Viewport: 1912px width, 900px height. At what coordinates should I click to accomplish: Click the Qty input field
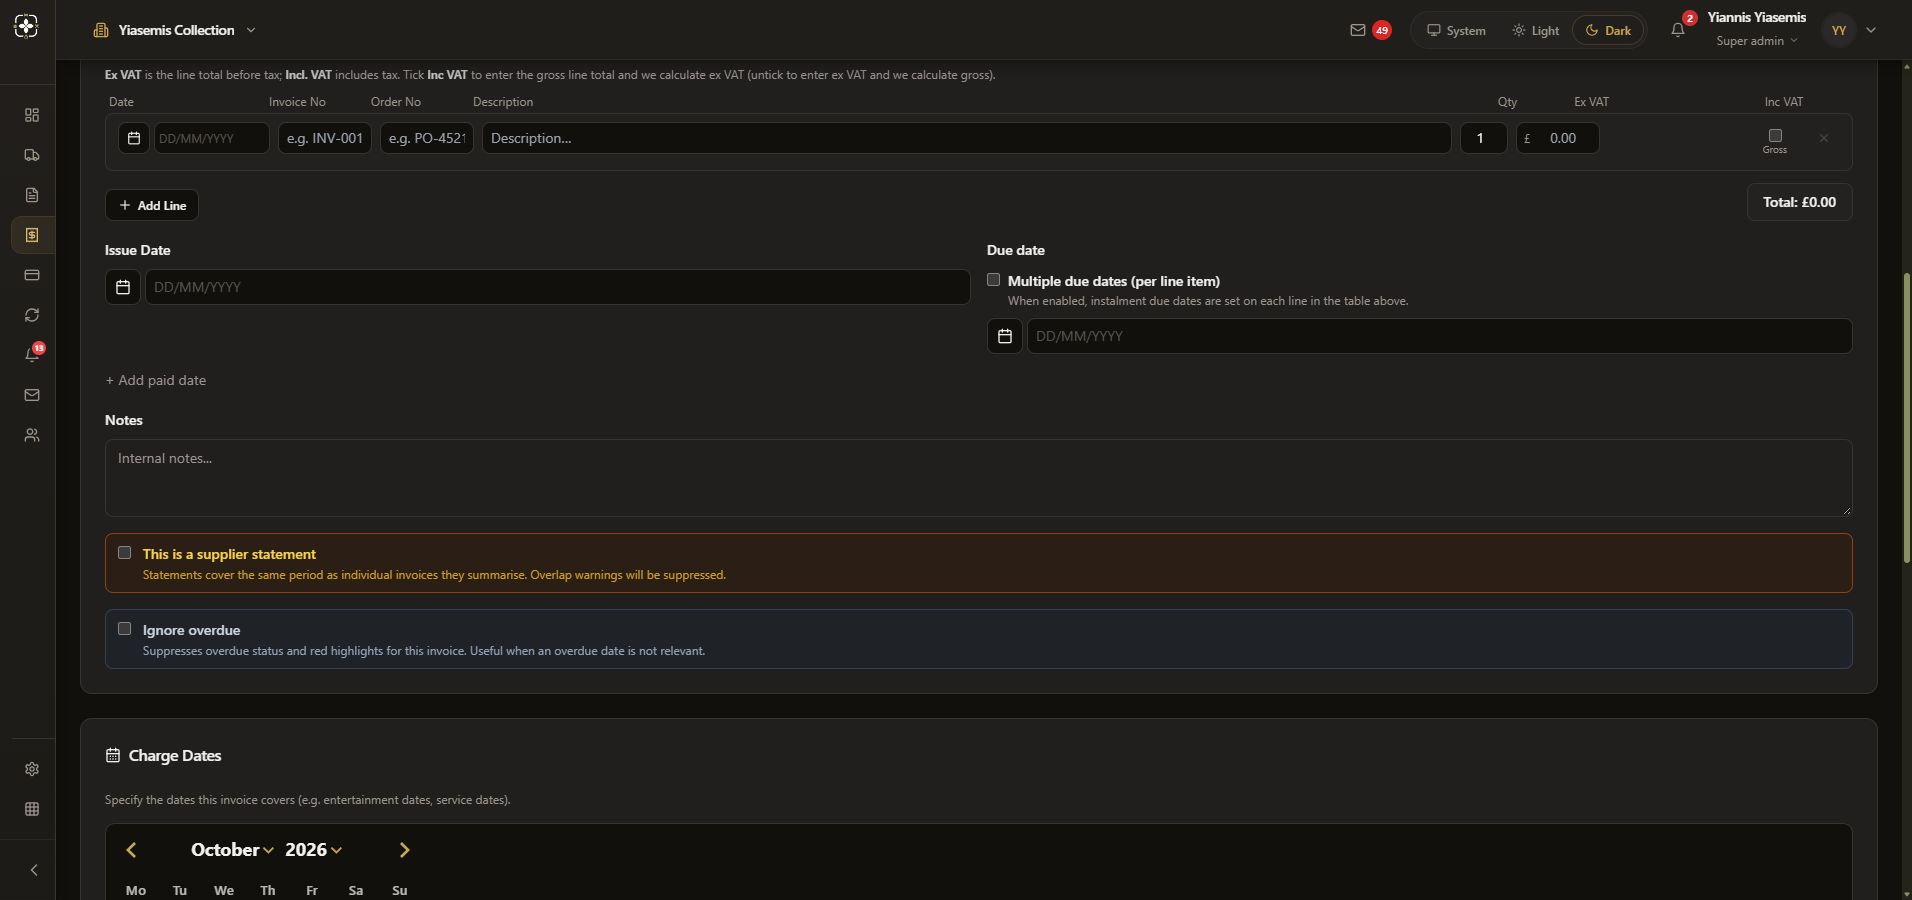(1483, 138)
